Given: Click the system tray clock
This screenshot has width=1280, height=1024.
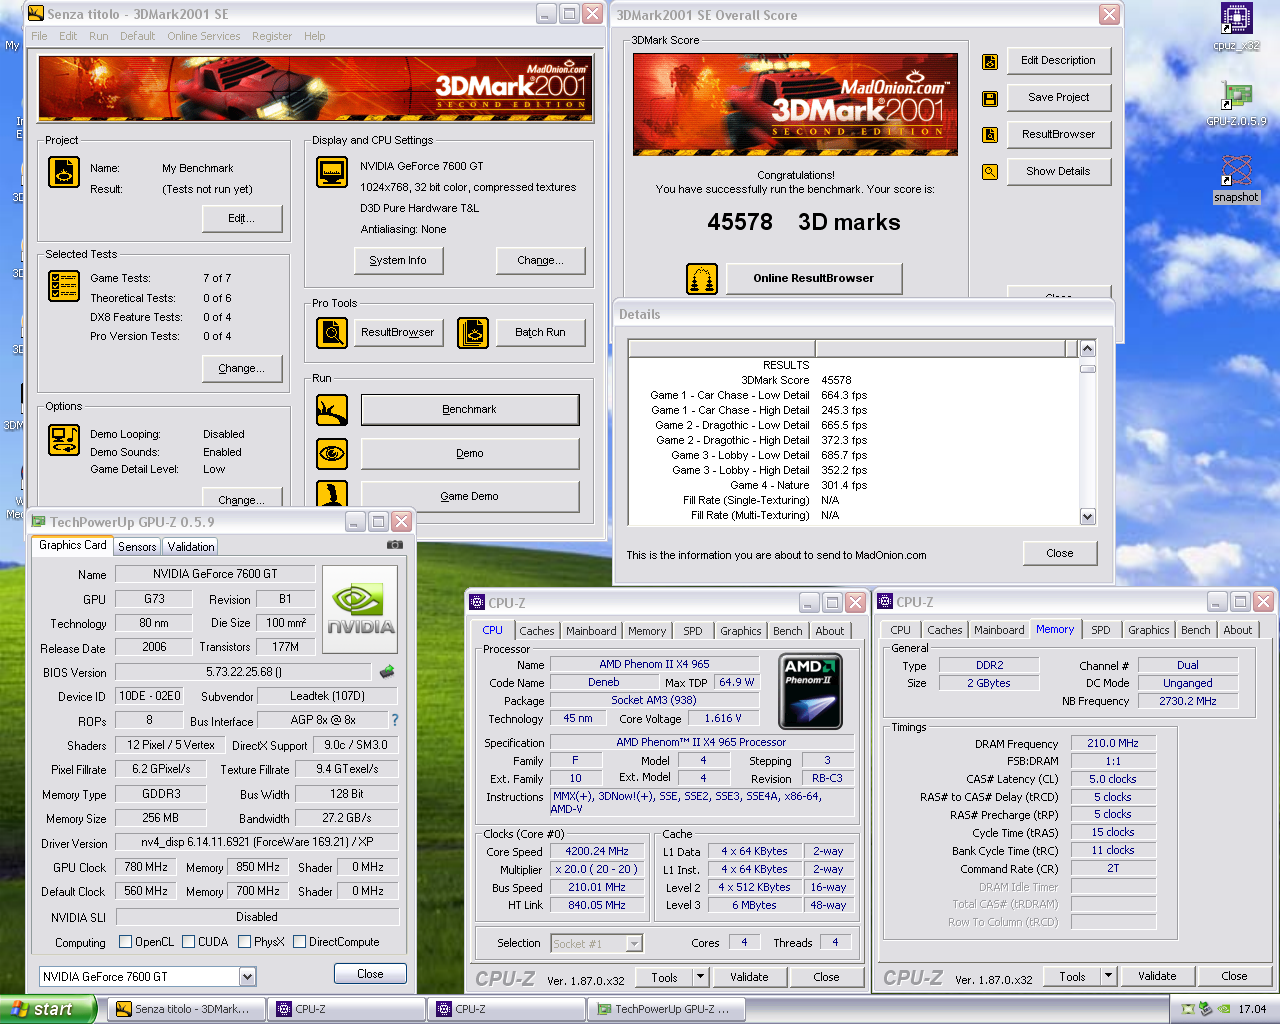Looking at the screenshot, I should pos(1252,1009).
